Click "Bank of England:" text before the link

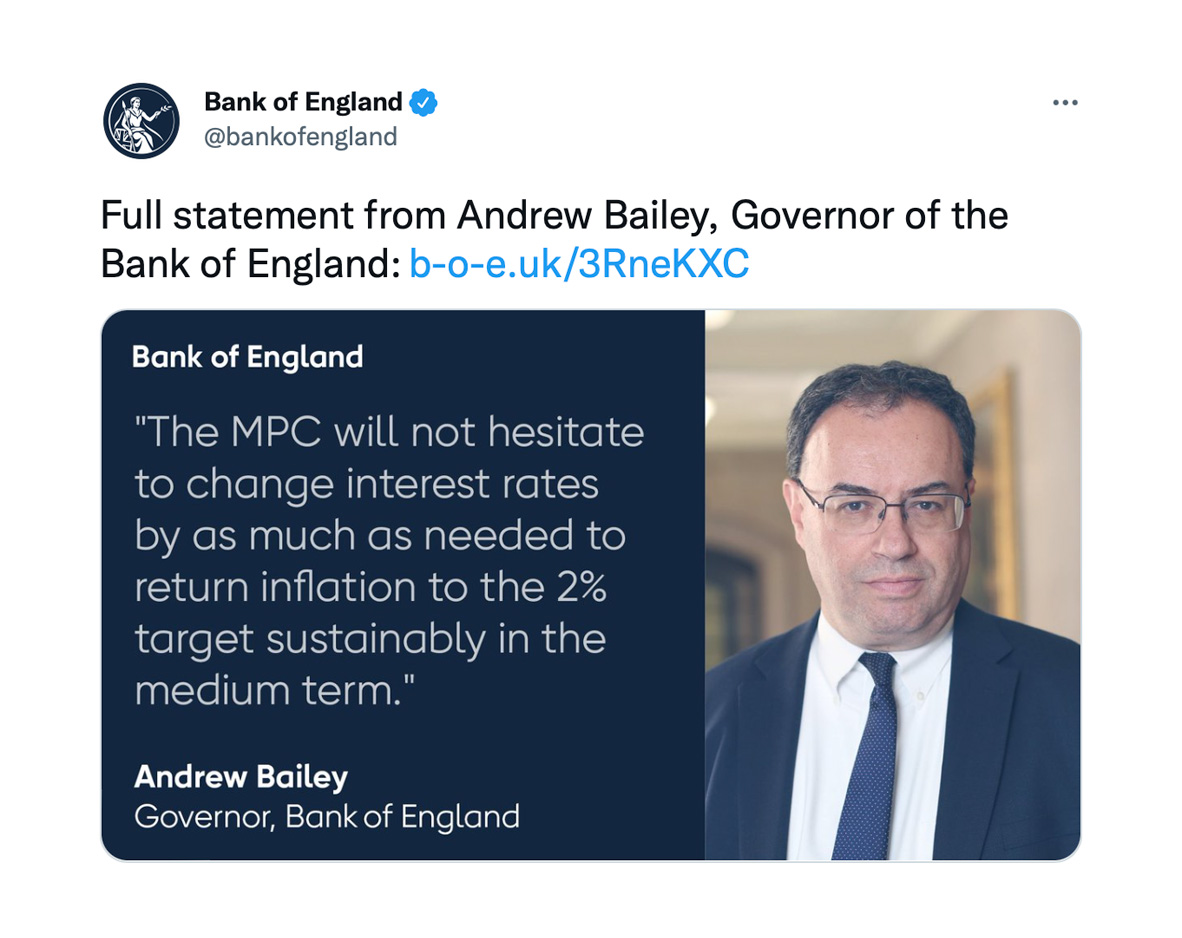click(x=250, y=263)
